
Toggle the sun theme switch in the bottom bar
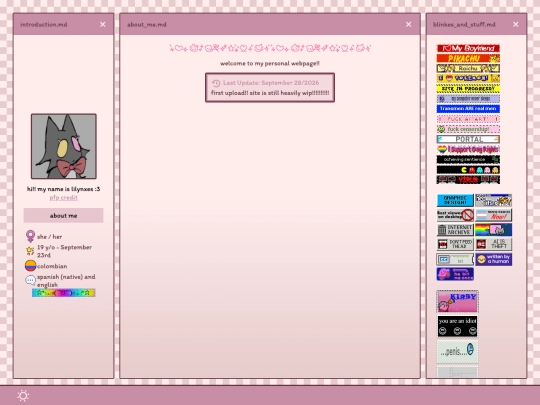click(23, 395)
